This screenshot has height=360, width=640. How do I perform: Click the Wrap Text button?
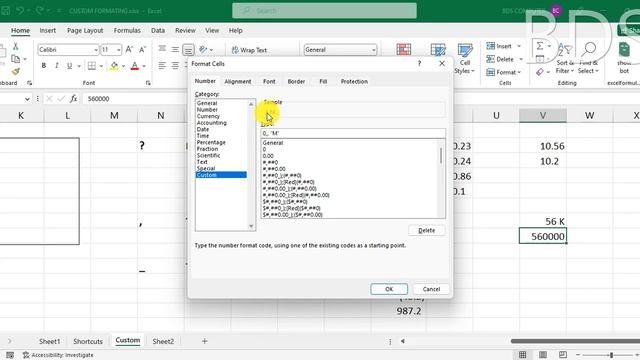249,50
